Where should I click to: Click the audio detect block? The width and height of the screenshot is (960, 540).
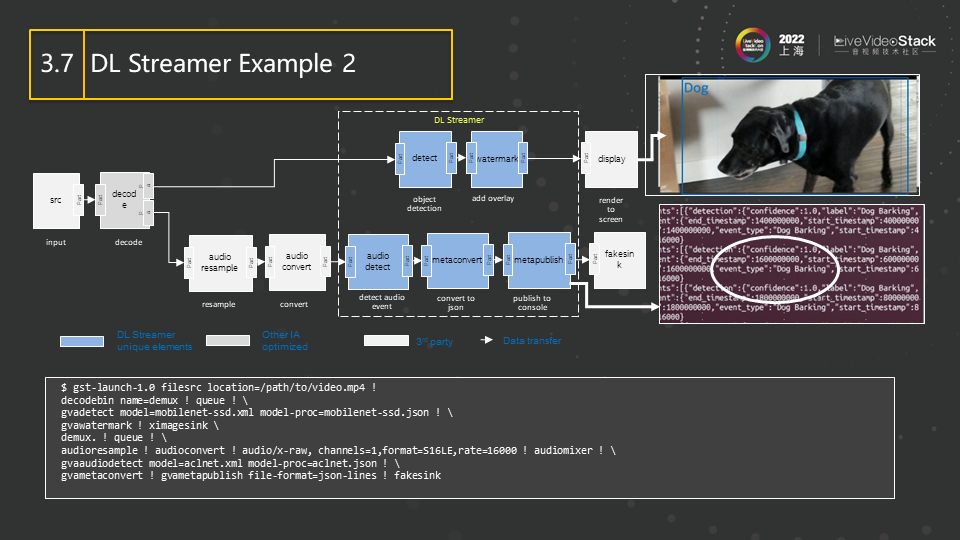[378, 261]
